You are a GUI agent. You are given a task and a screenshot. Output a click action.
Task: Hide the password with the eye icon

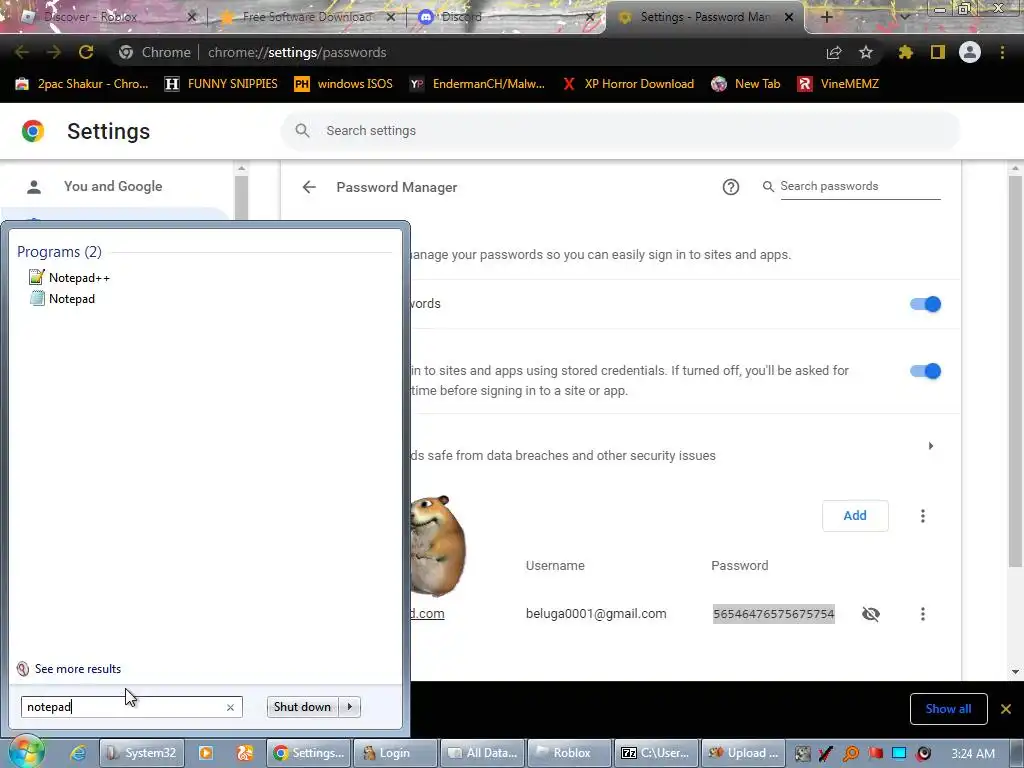tap(871, 614)
